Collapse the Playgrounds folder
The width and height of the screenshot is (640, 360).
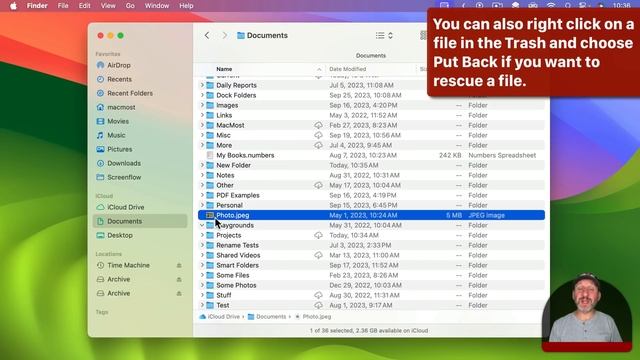202,225
